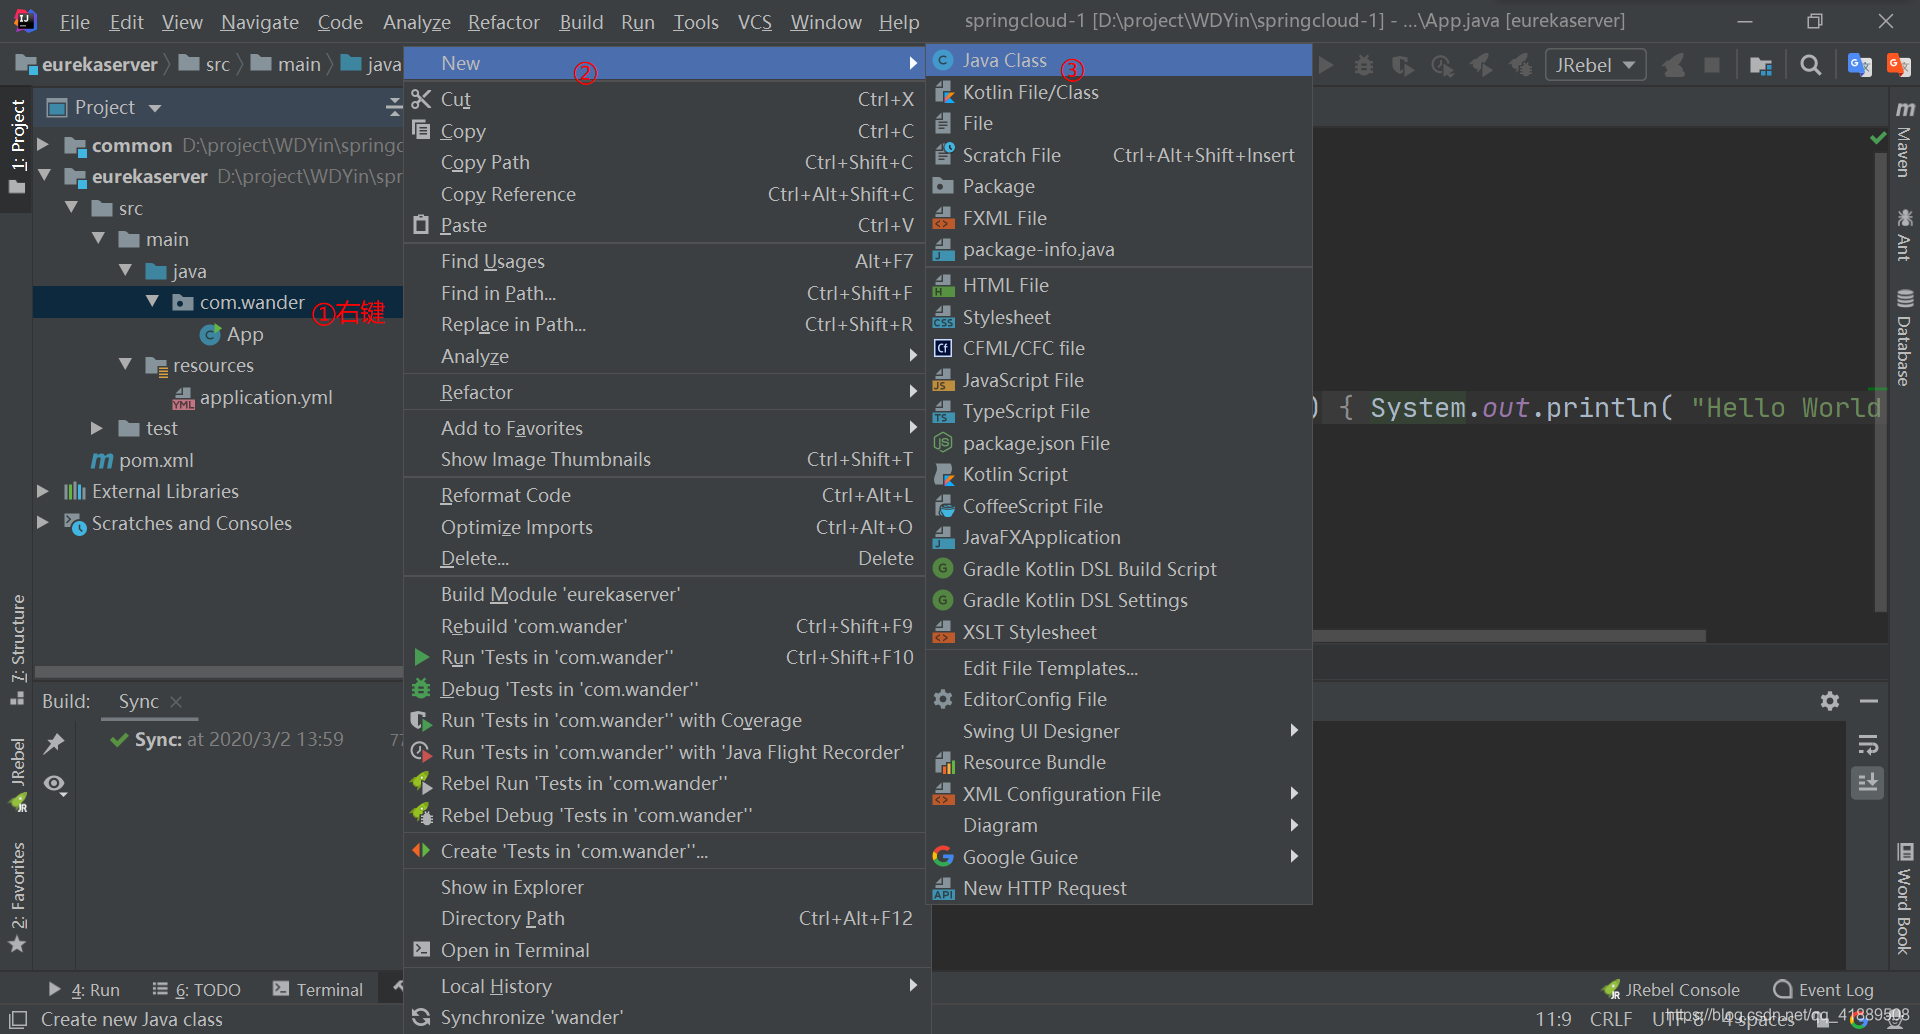
Task: Open the Refactor menu in the menu bar
Action: tap(503, 22)
